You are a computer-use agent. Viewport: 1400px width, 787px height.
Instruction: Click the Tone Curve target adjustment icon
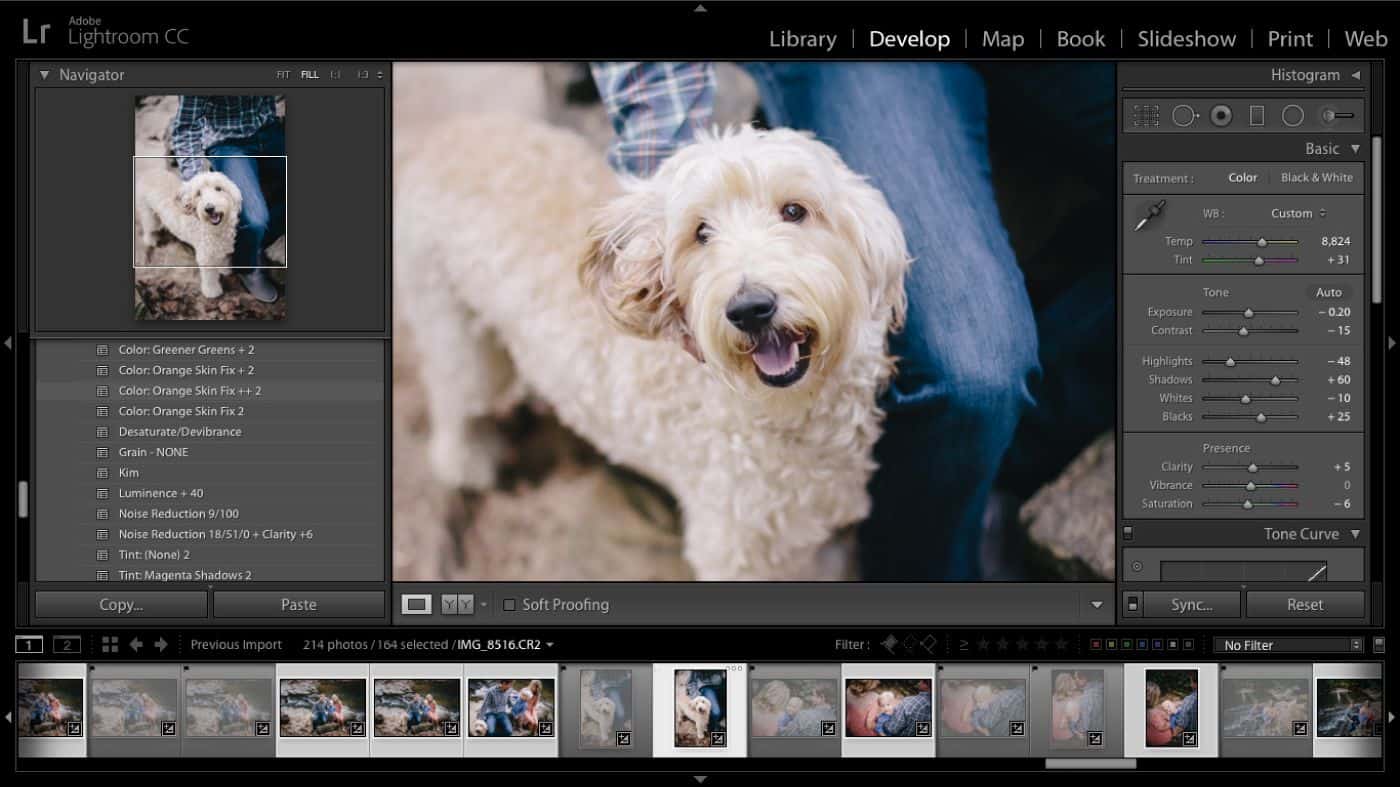1137,566
